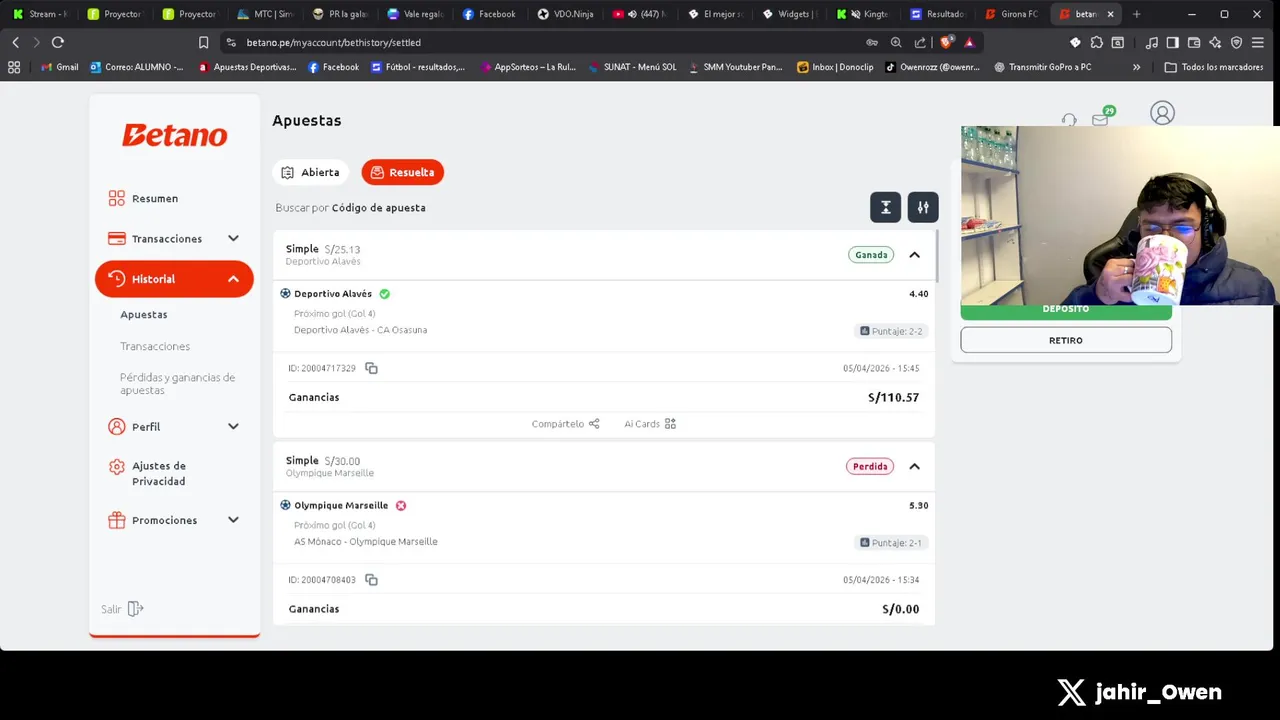Click the bookmark icon beside address bar

tap(203, 42)
